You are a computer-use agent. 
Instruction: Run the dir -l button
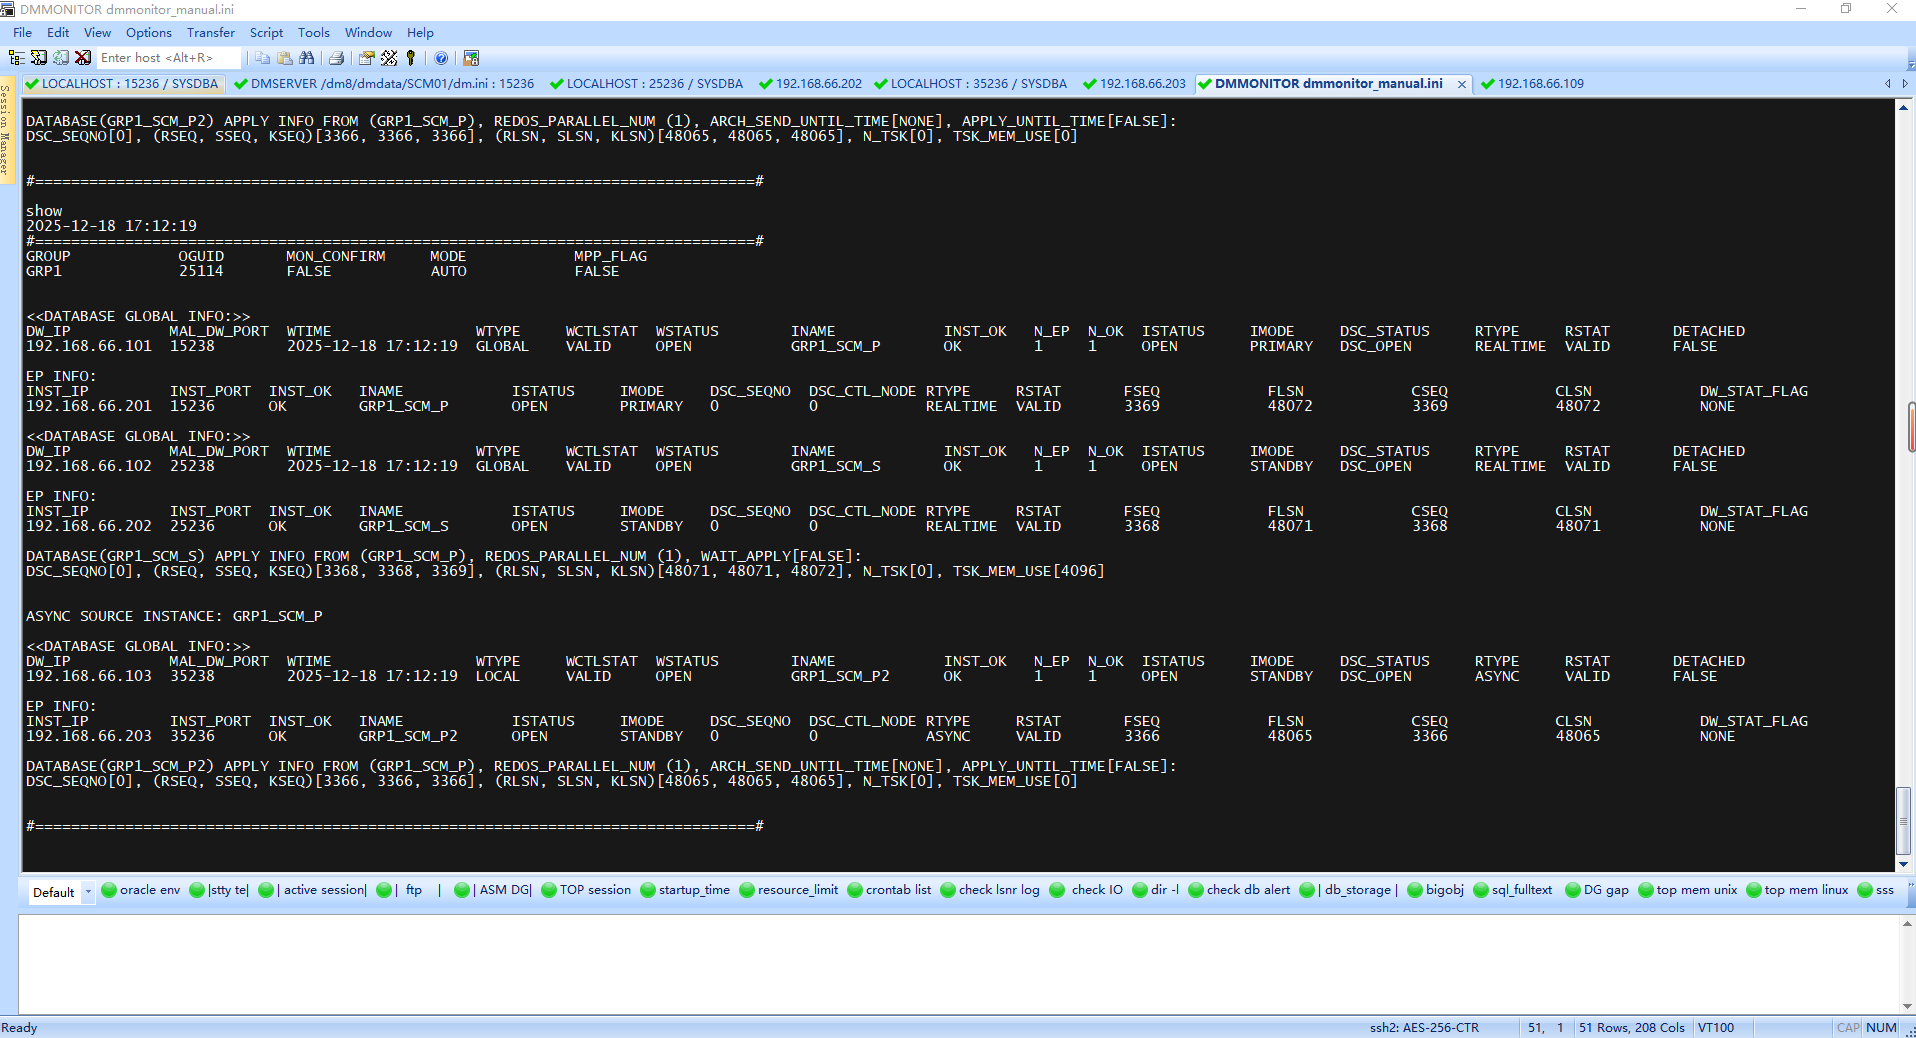pyautogui.click(x=1156, y=890)
